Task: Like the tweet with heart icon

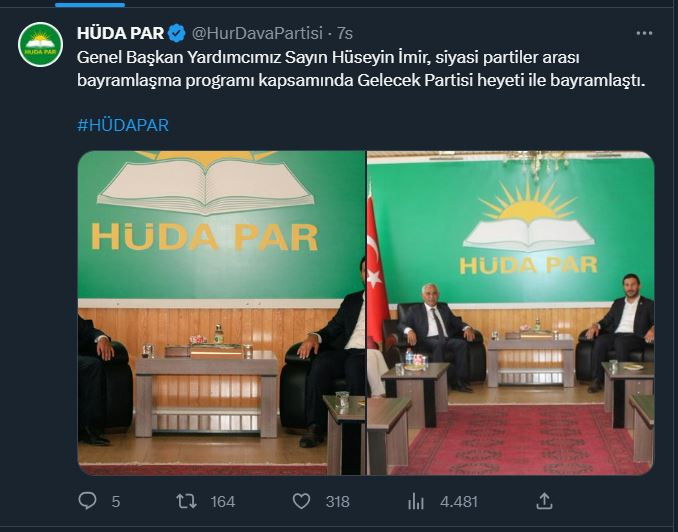Action: click(x=301, y=501)
